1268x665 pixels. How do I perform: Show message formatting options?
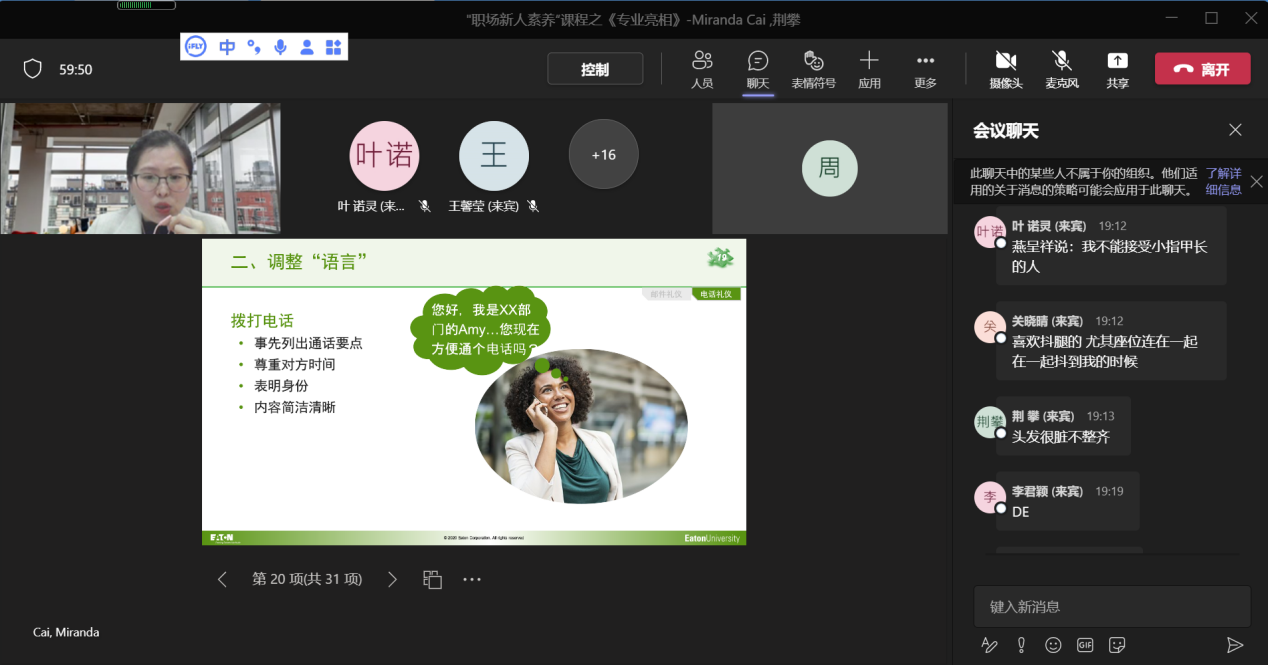[989, 645]
